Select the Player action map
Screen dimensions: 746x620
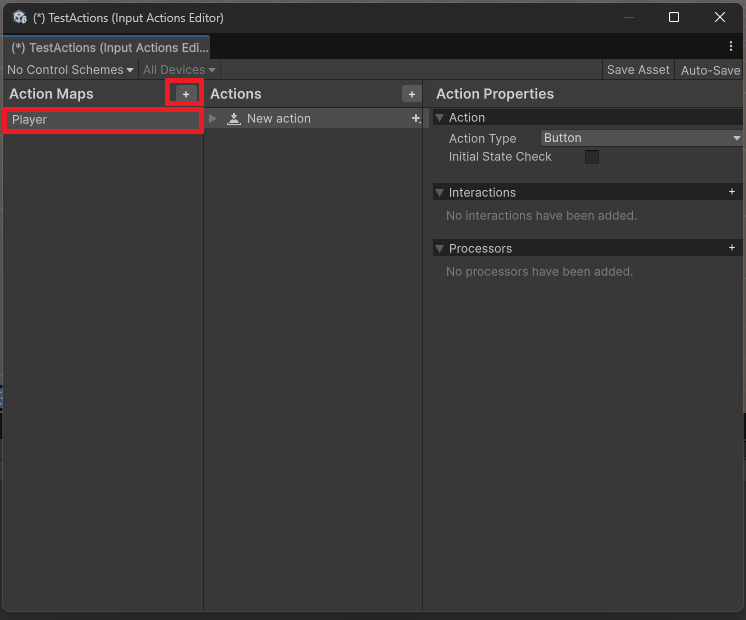point(102,120)
